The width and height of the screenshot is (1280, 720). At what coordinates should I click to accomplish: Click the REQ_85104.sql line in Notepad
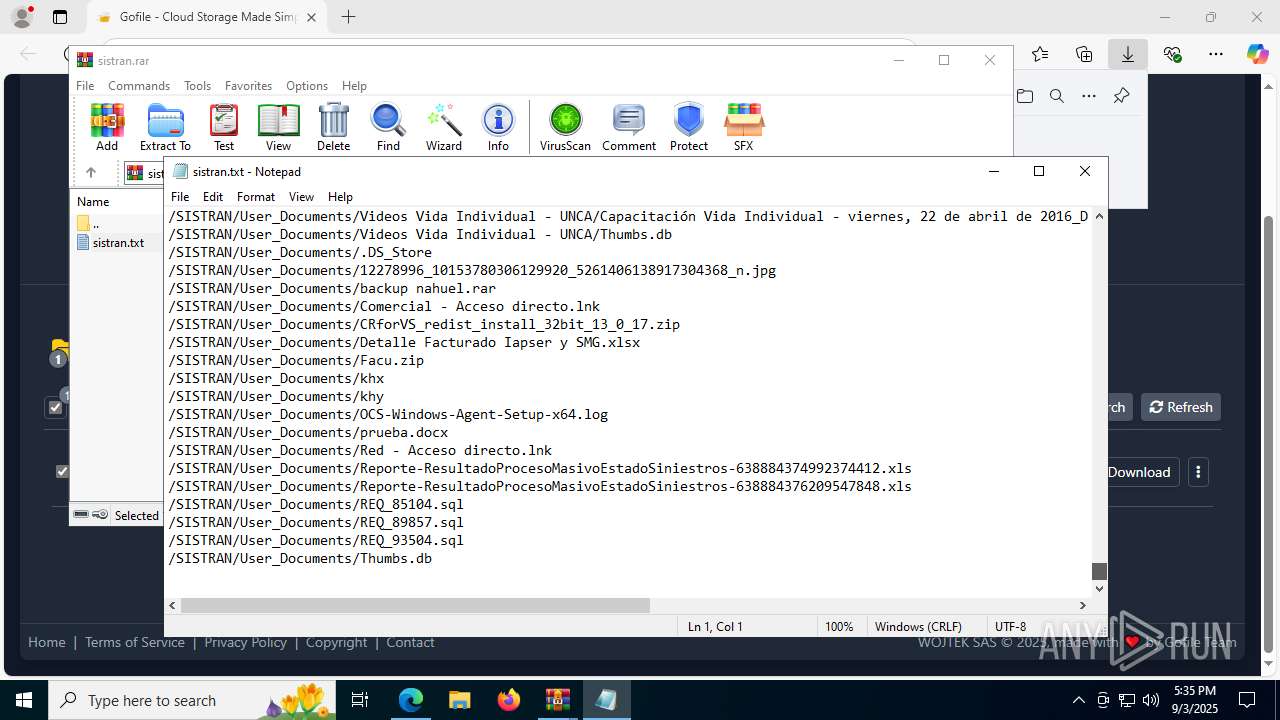click(316, 504)
